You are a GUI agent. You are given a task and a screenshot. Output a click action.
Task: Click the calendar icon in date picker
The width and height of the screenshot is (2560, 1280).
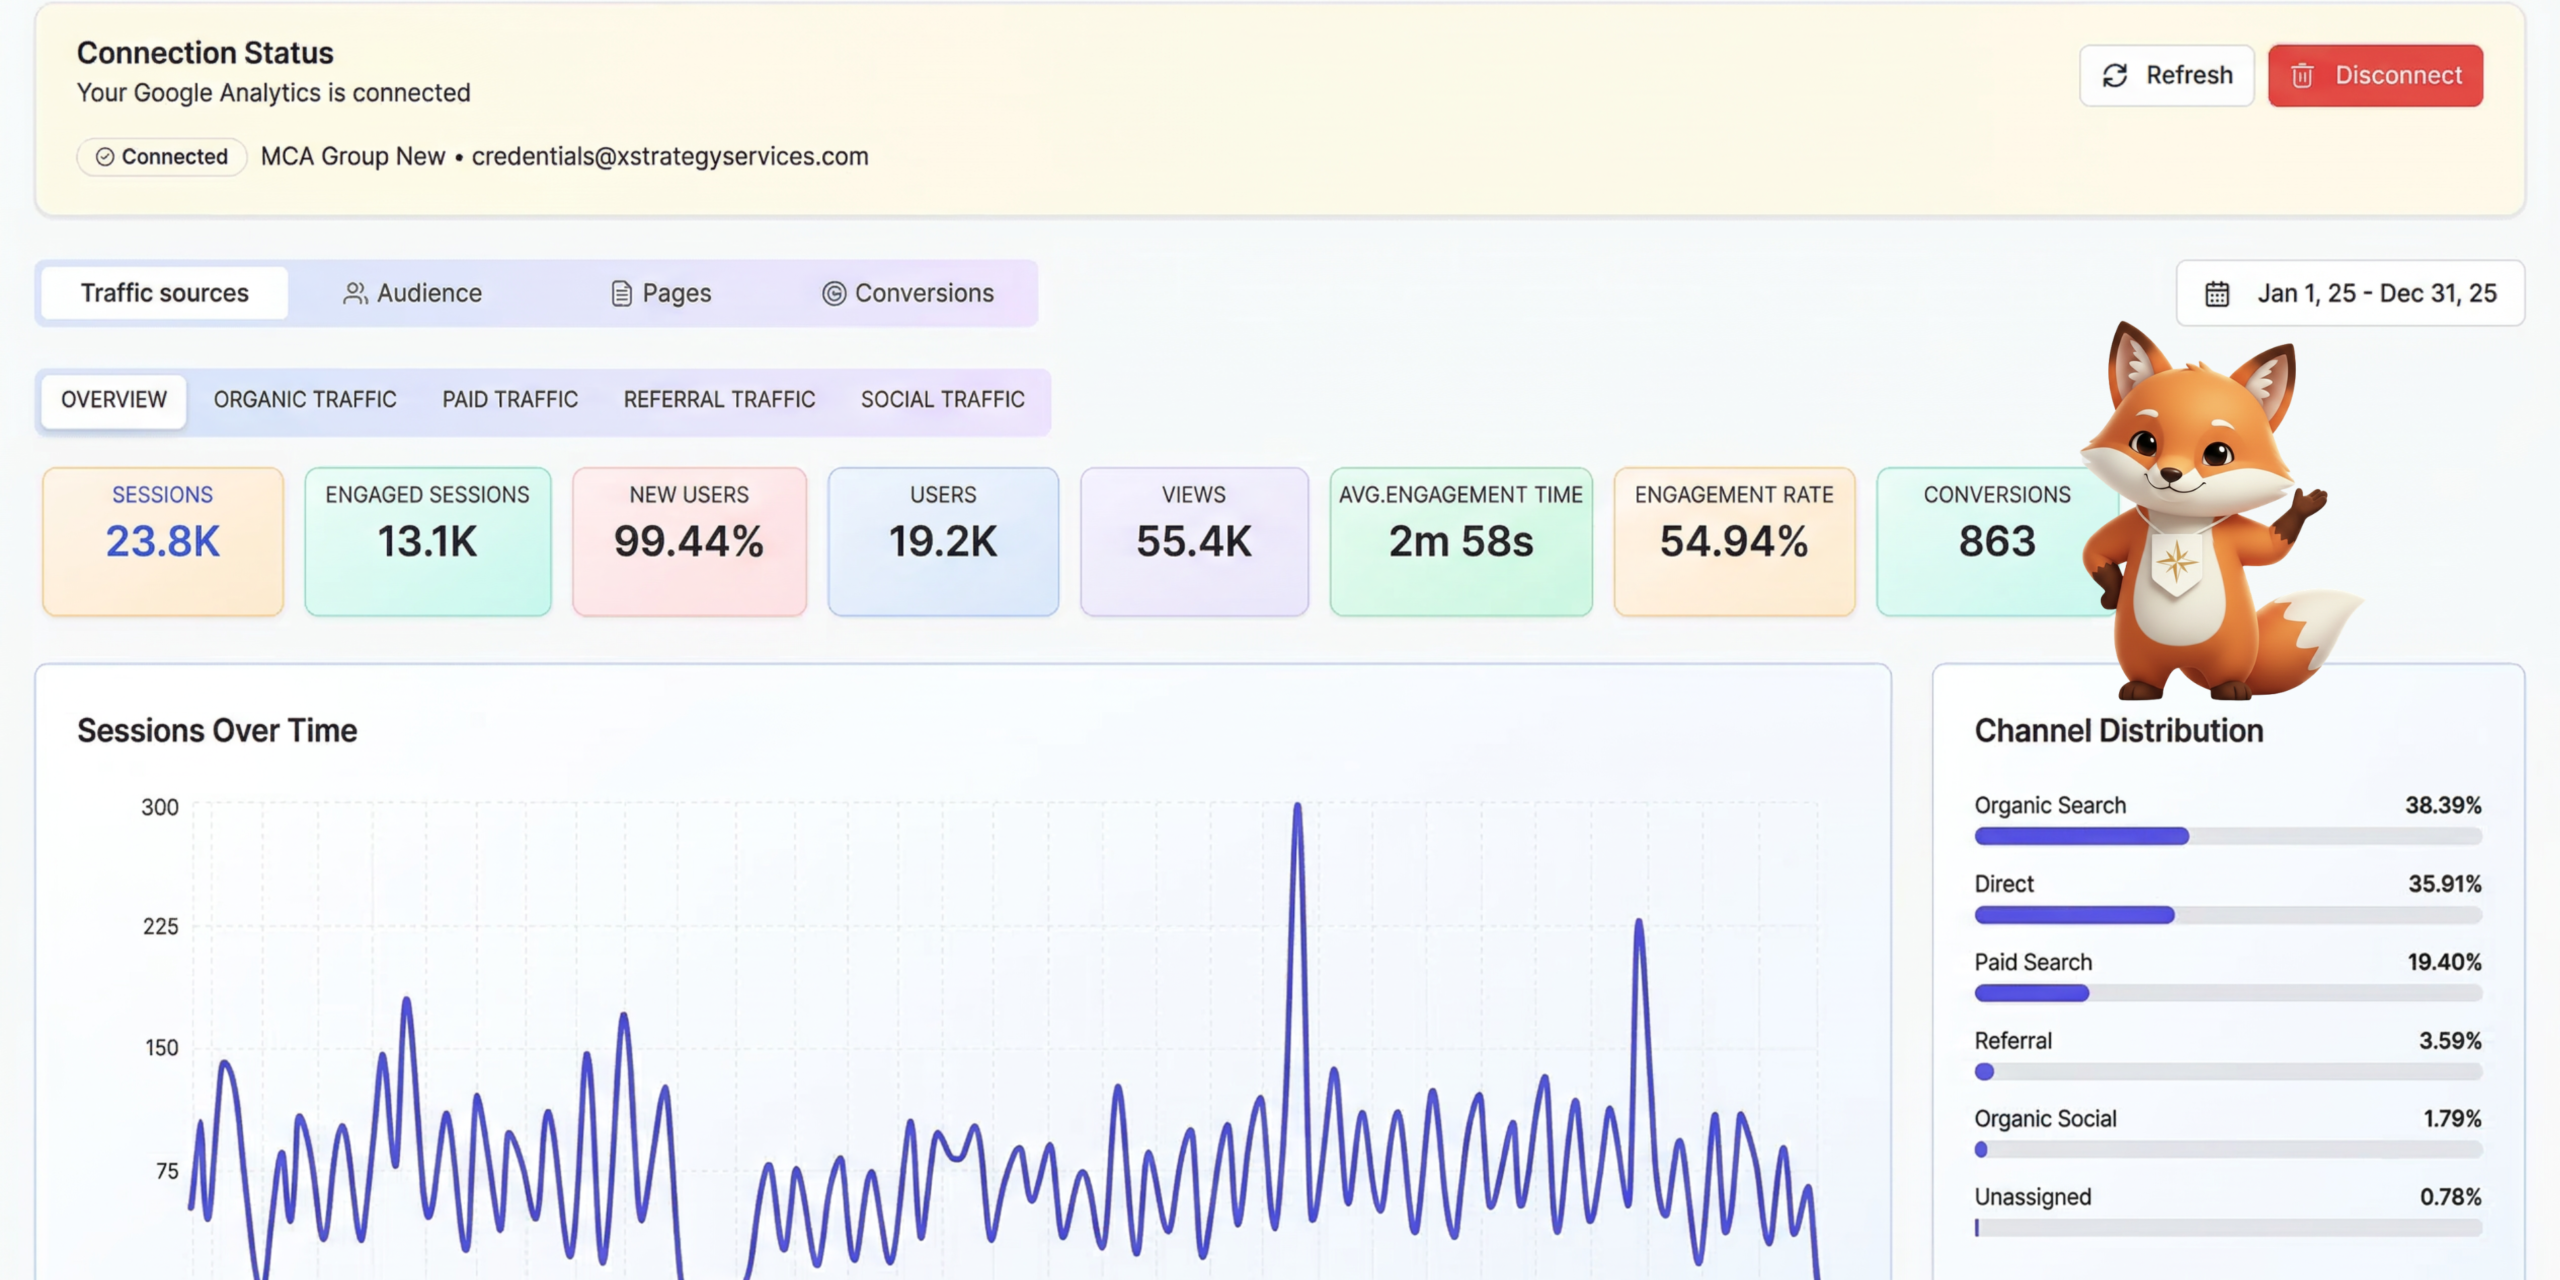point(2217,293)
